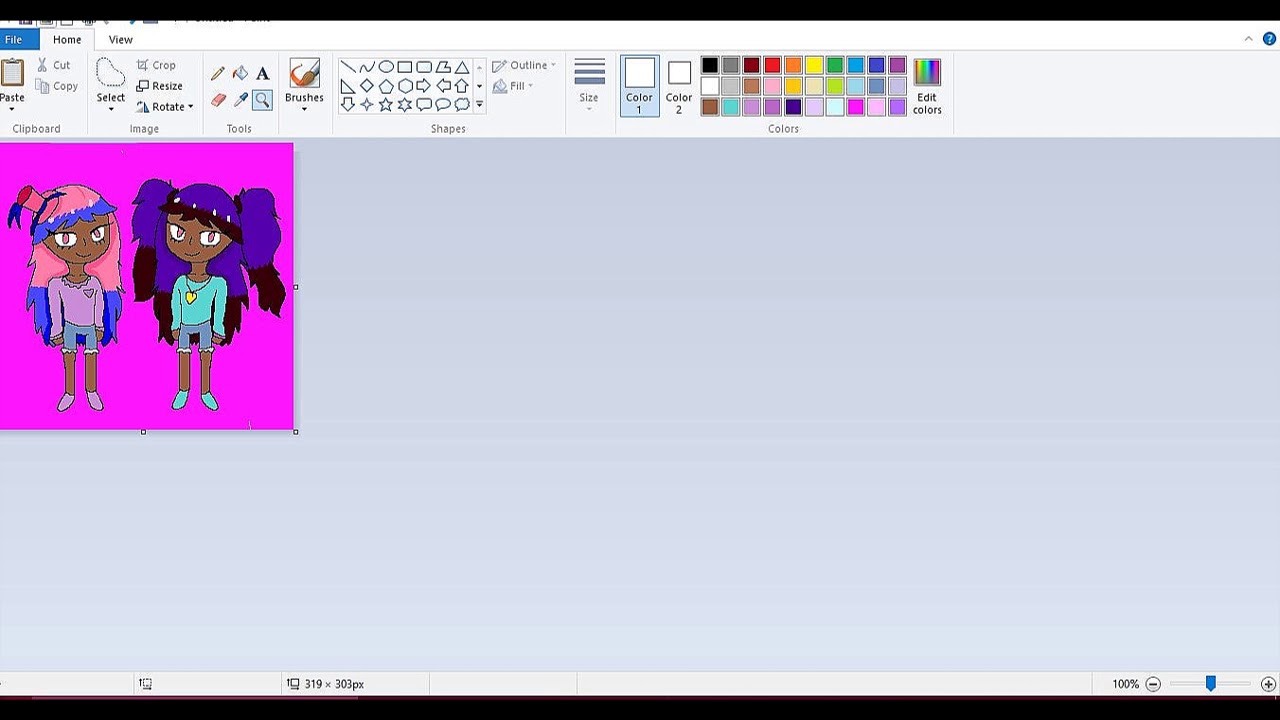Viewport: 1280px width, 720px height.
Task: Click the Crop button
Action: coord(156,65)
